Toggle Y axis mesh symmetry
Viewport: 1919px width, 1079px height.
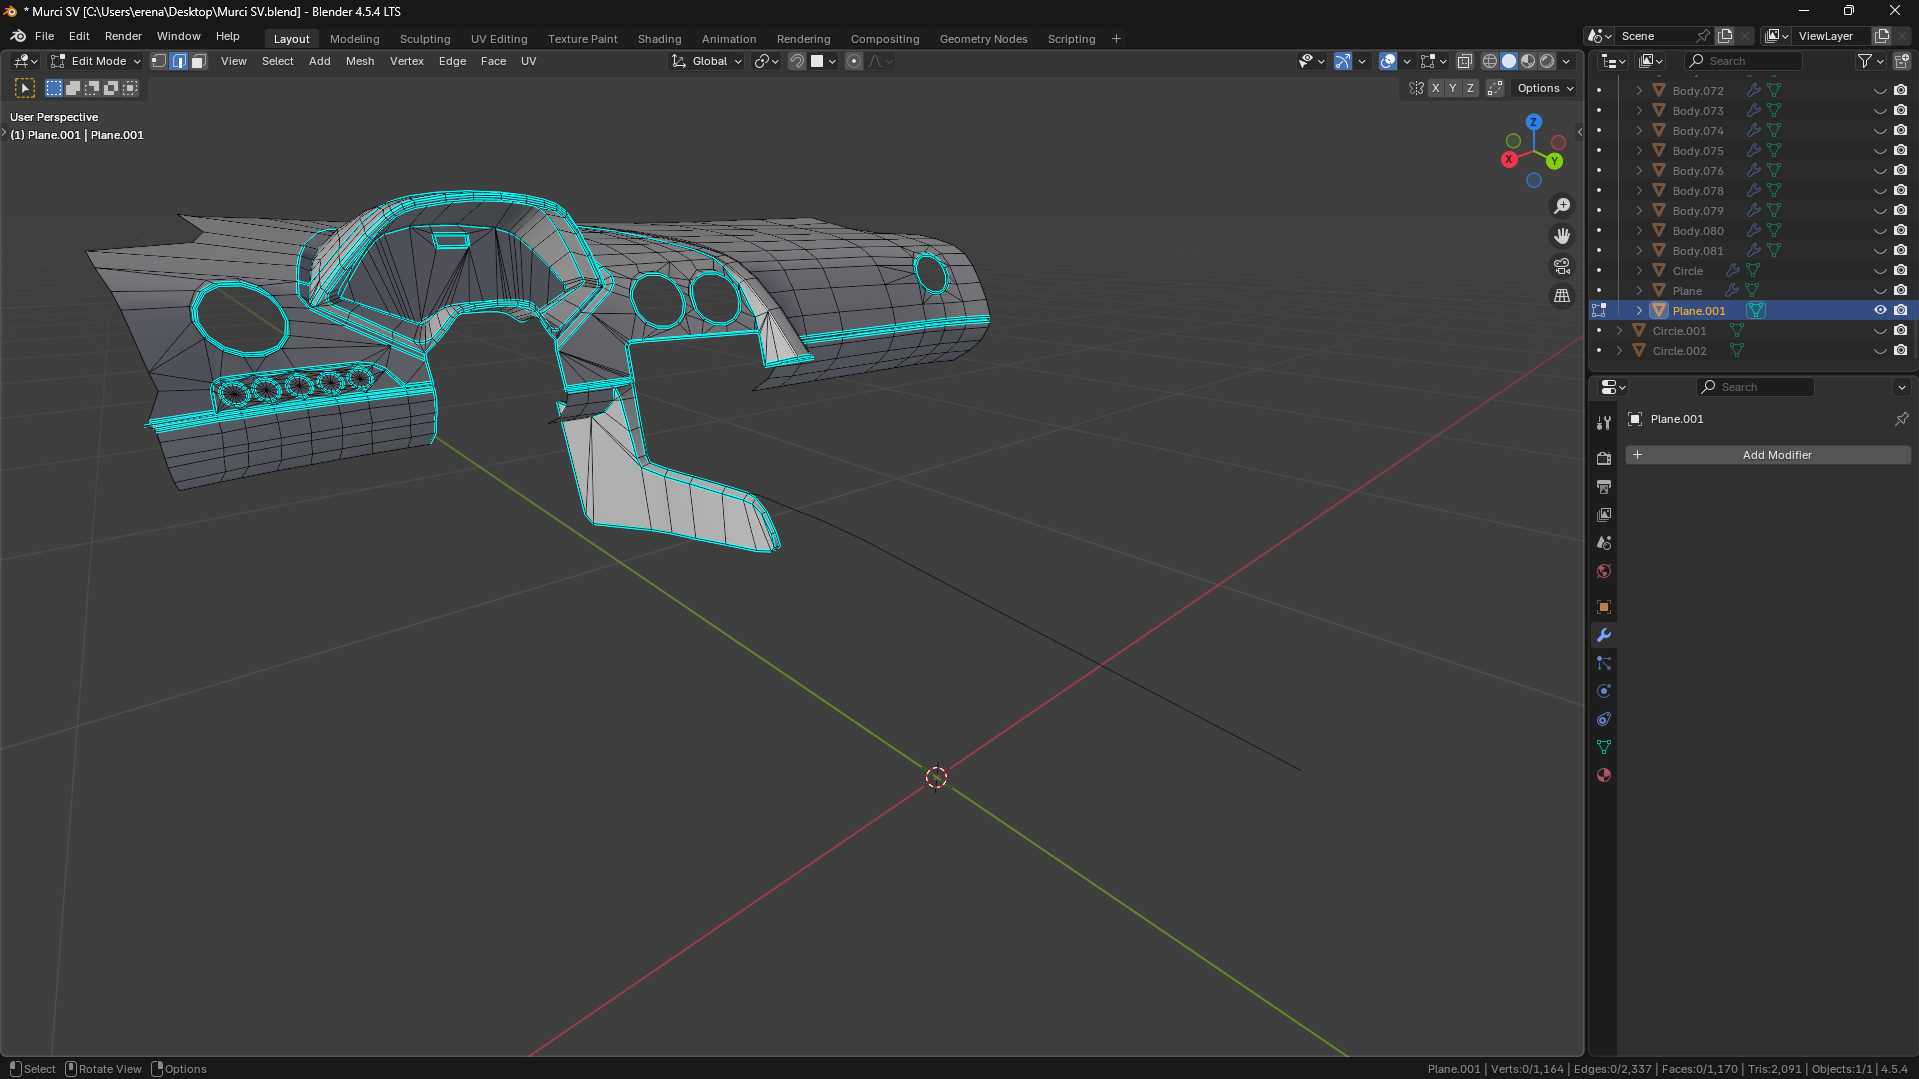click(x=1453, y=88)
